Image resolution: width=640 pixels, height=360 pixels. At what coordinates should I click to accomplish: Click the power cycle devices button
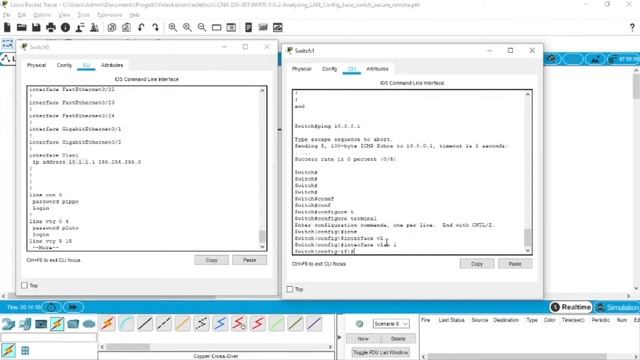click(51, 307)
